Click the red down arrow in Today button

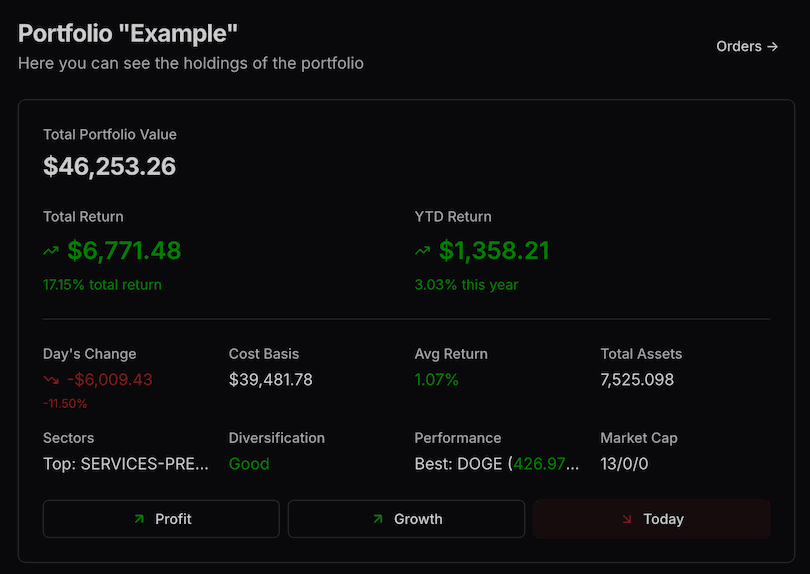pyautogui.click(x=626, y=519)
